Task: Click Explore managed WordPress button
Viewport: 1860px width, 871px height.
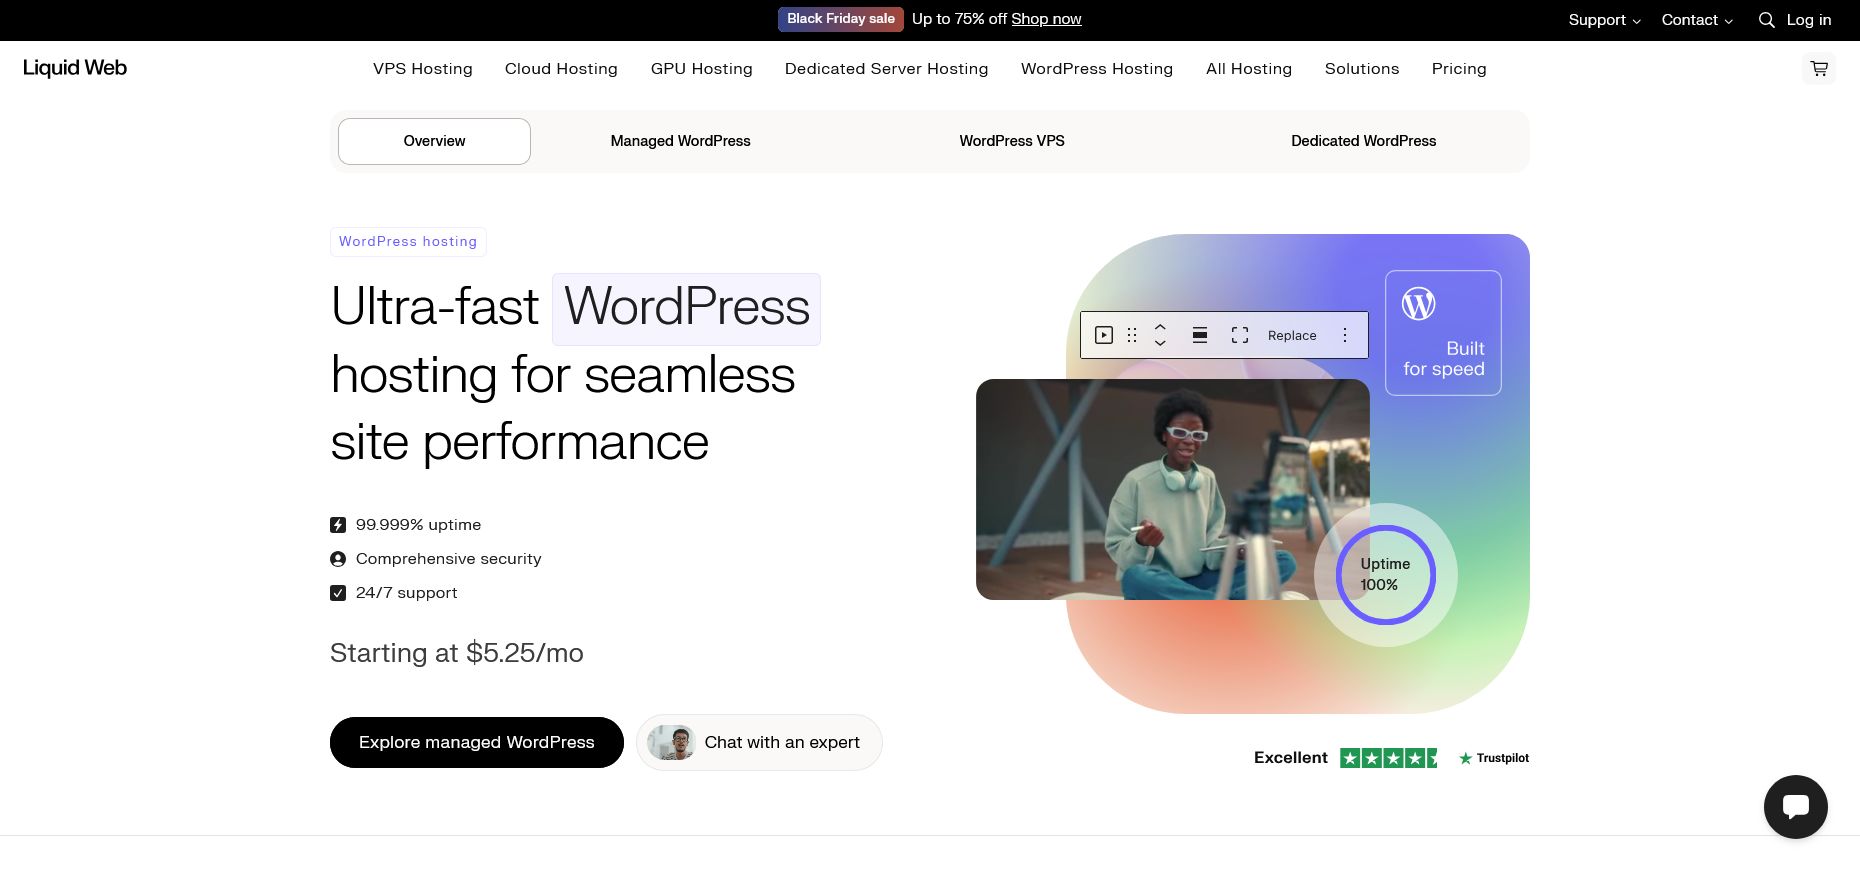Action: [477, 742]
